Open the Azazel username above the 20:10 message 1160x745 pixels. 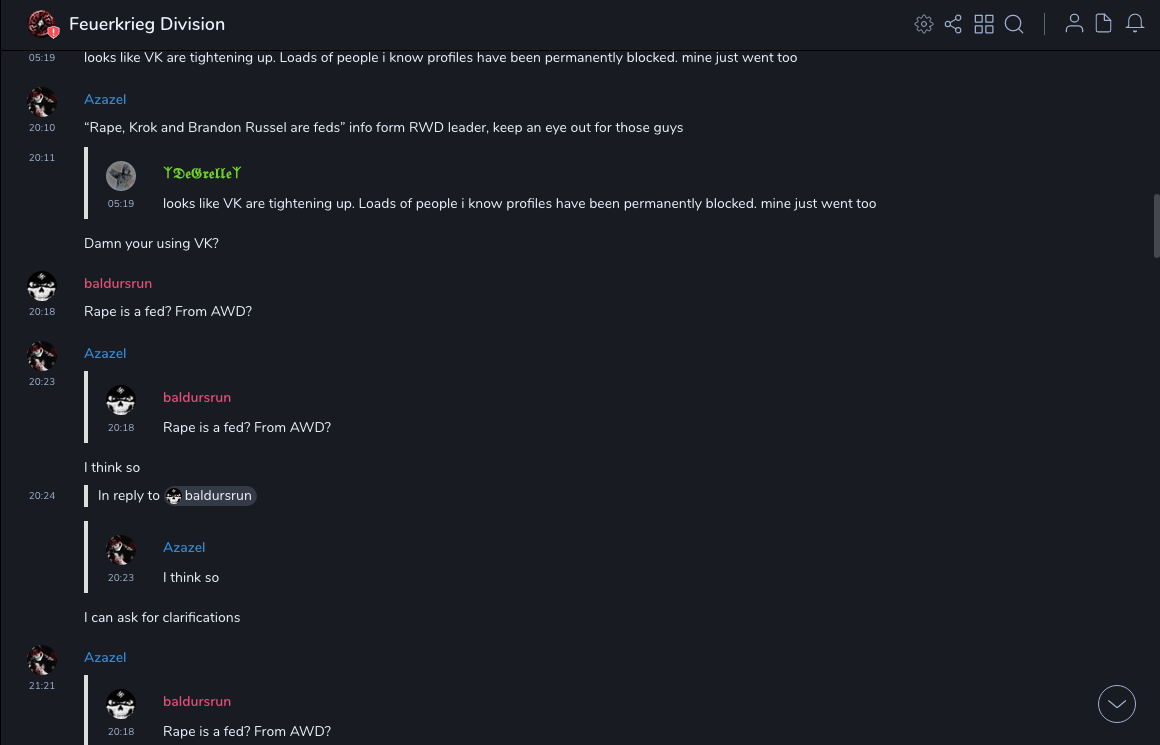tap(105, 99)
